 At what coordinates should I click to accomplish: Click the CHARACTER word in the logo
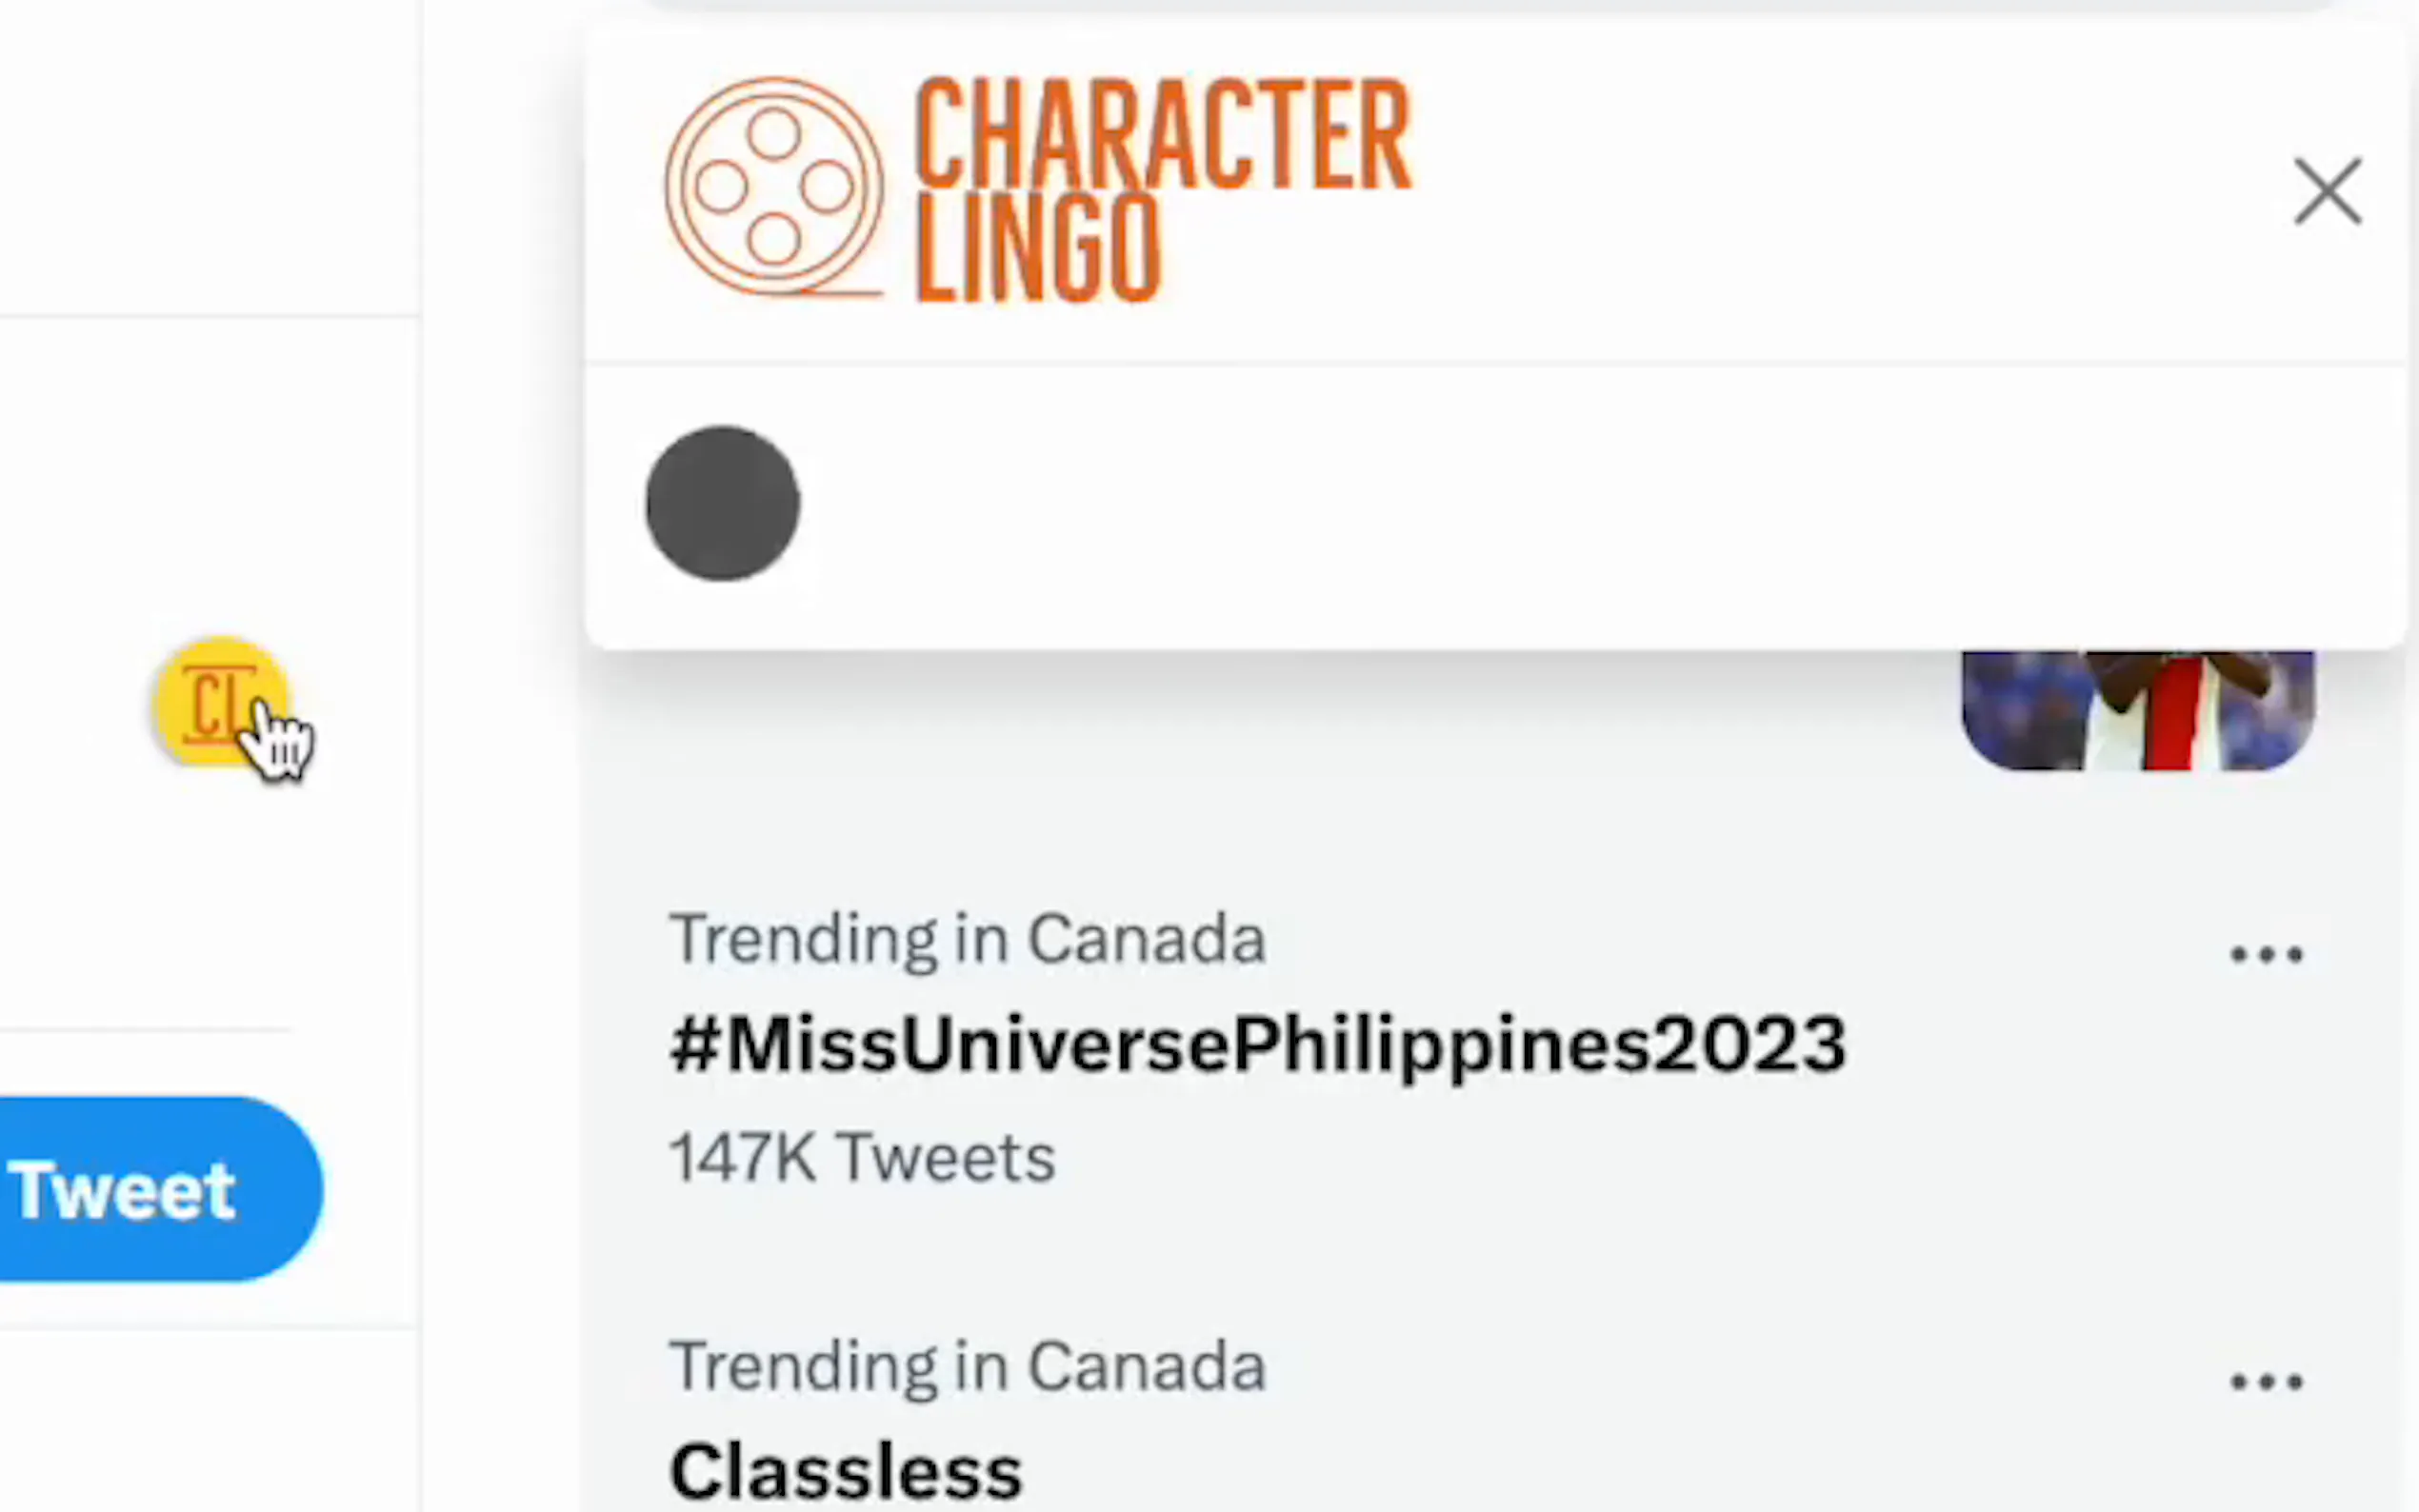(1162, 135)
